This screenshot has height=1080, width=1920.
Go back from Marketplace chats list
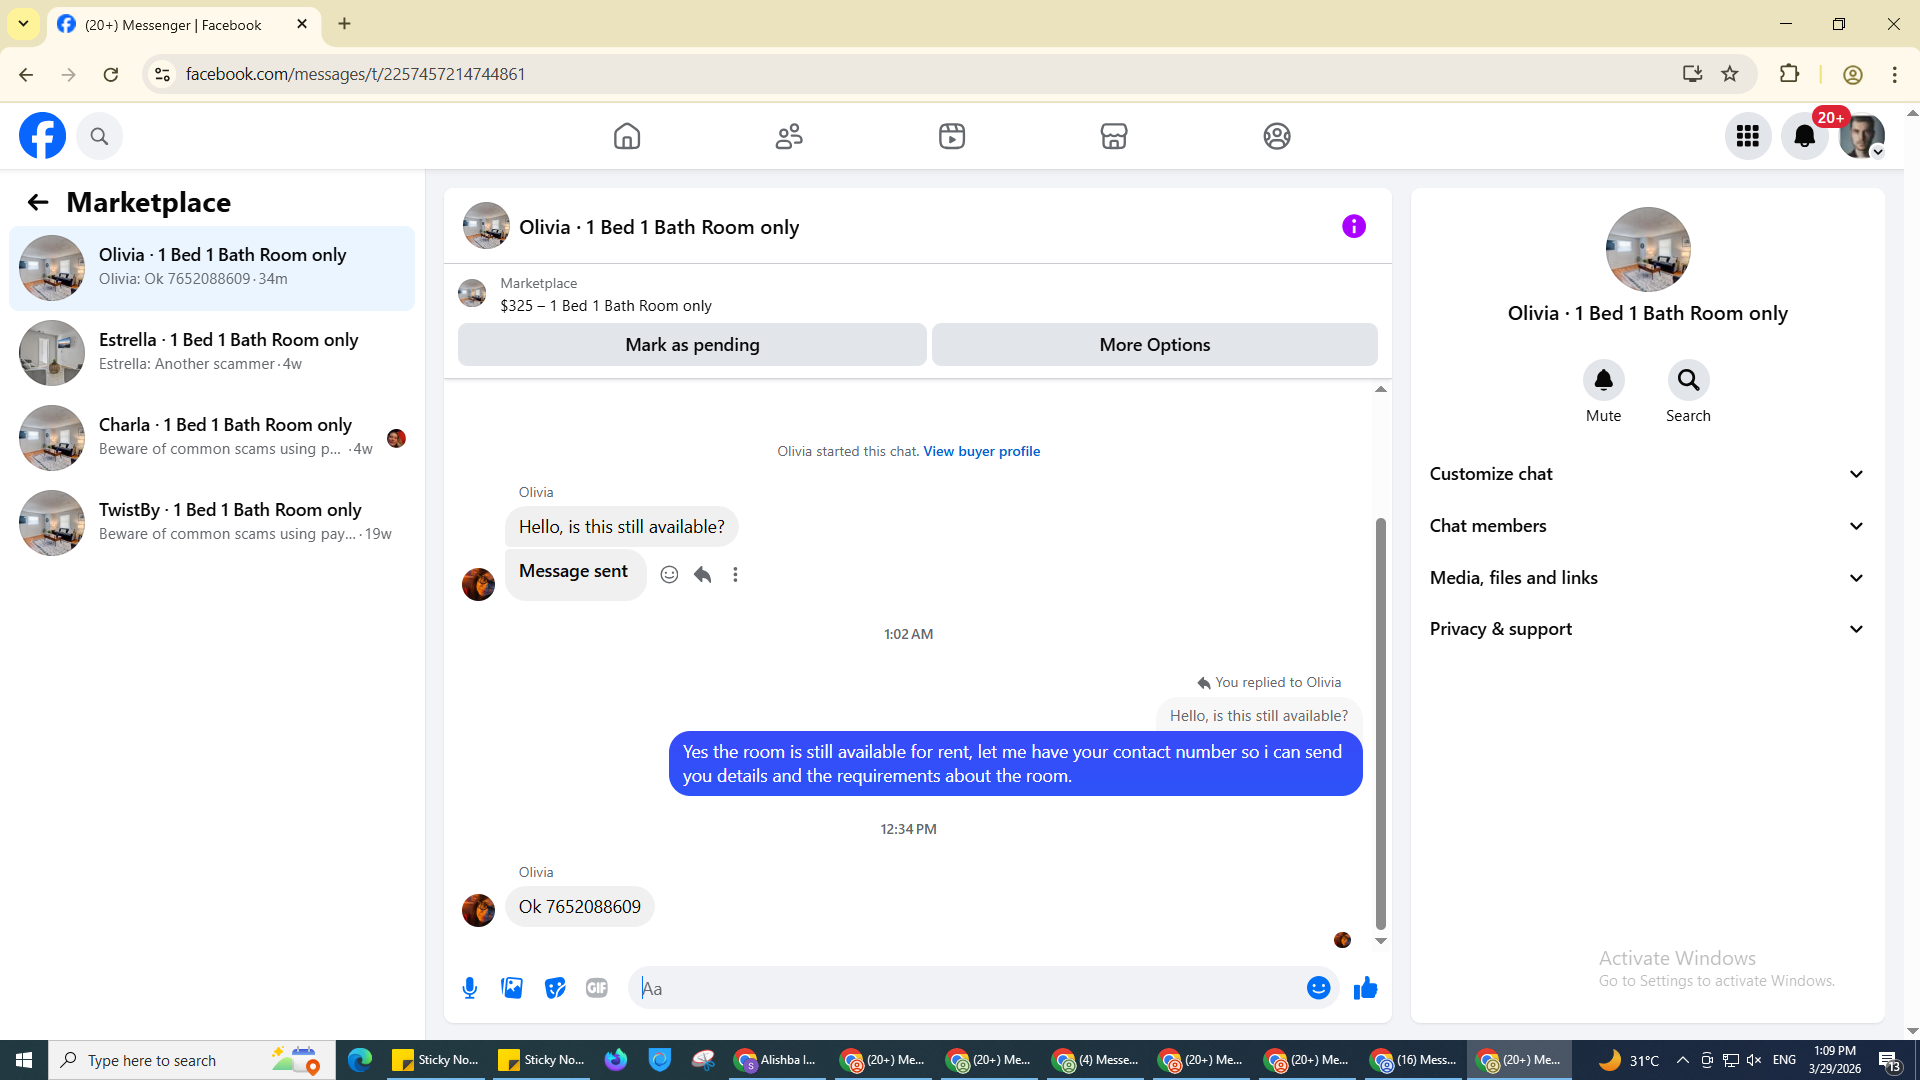pos(38,202)
